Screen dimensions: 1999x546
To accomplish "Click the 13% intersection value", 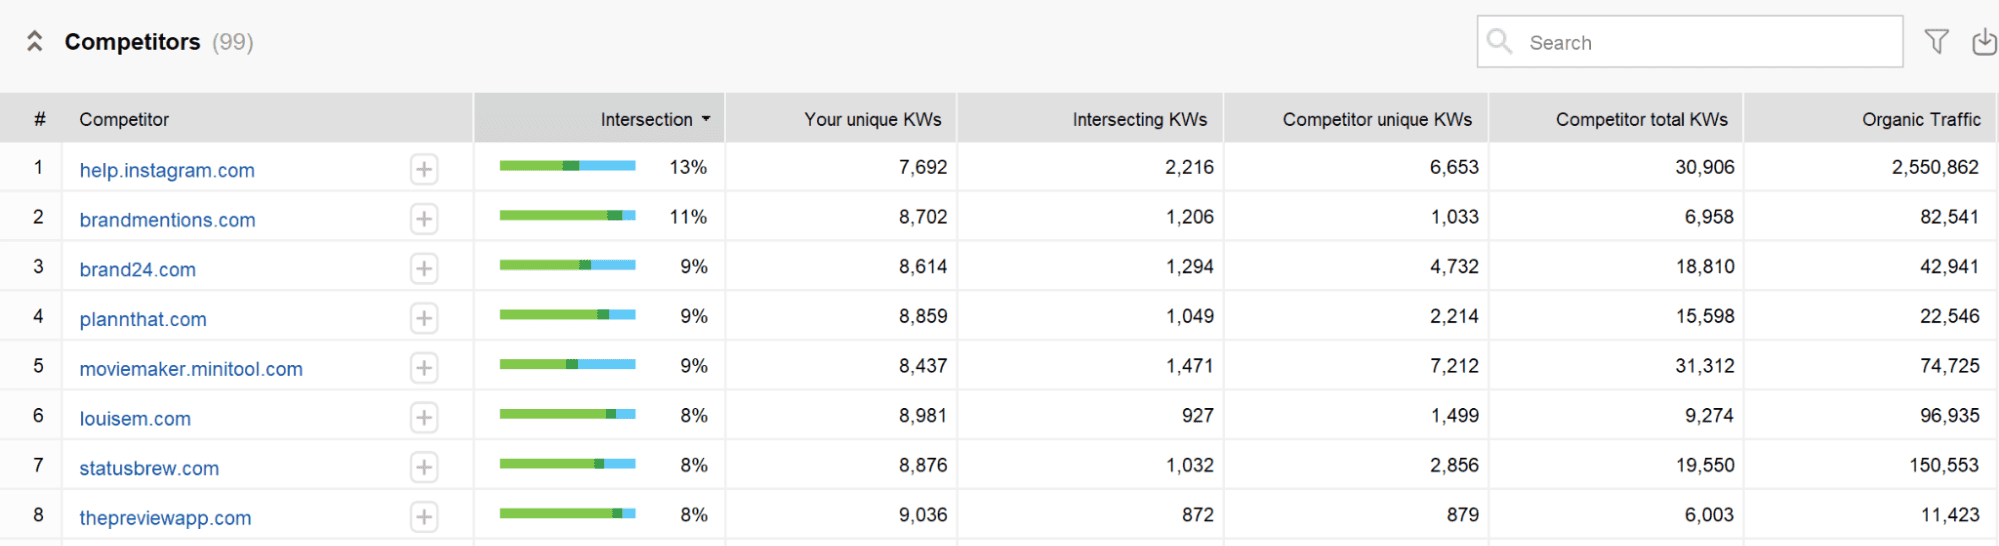I will pos(688,167).
